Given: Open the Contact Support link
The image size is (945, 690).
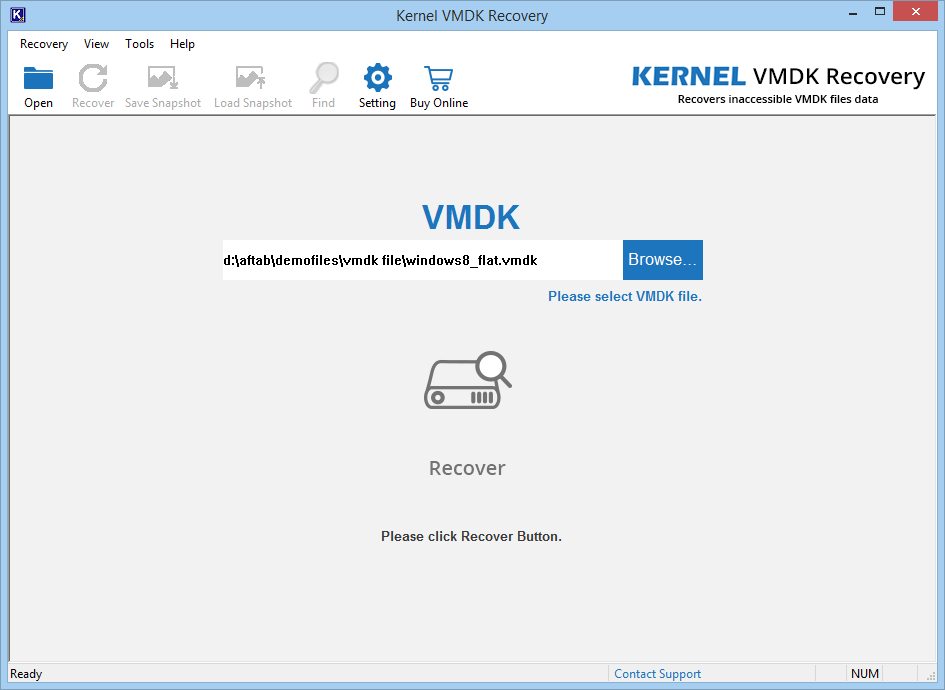Looking at the screenshot, I should coord(657,674).
